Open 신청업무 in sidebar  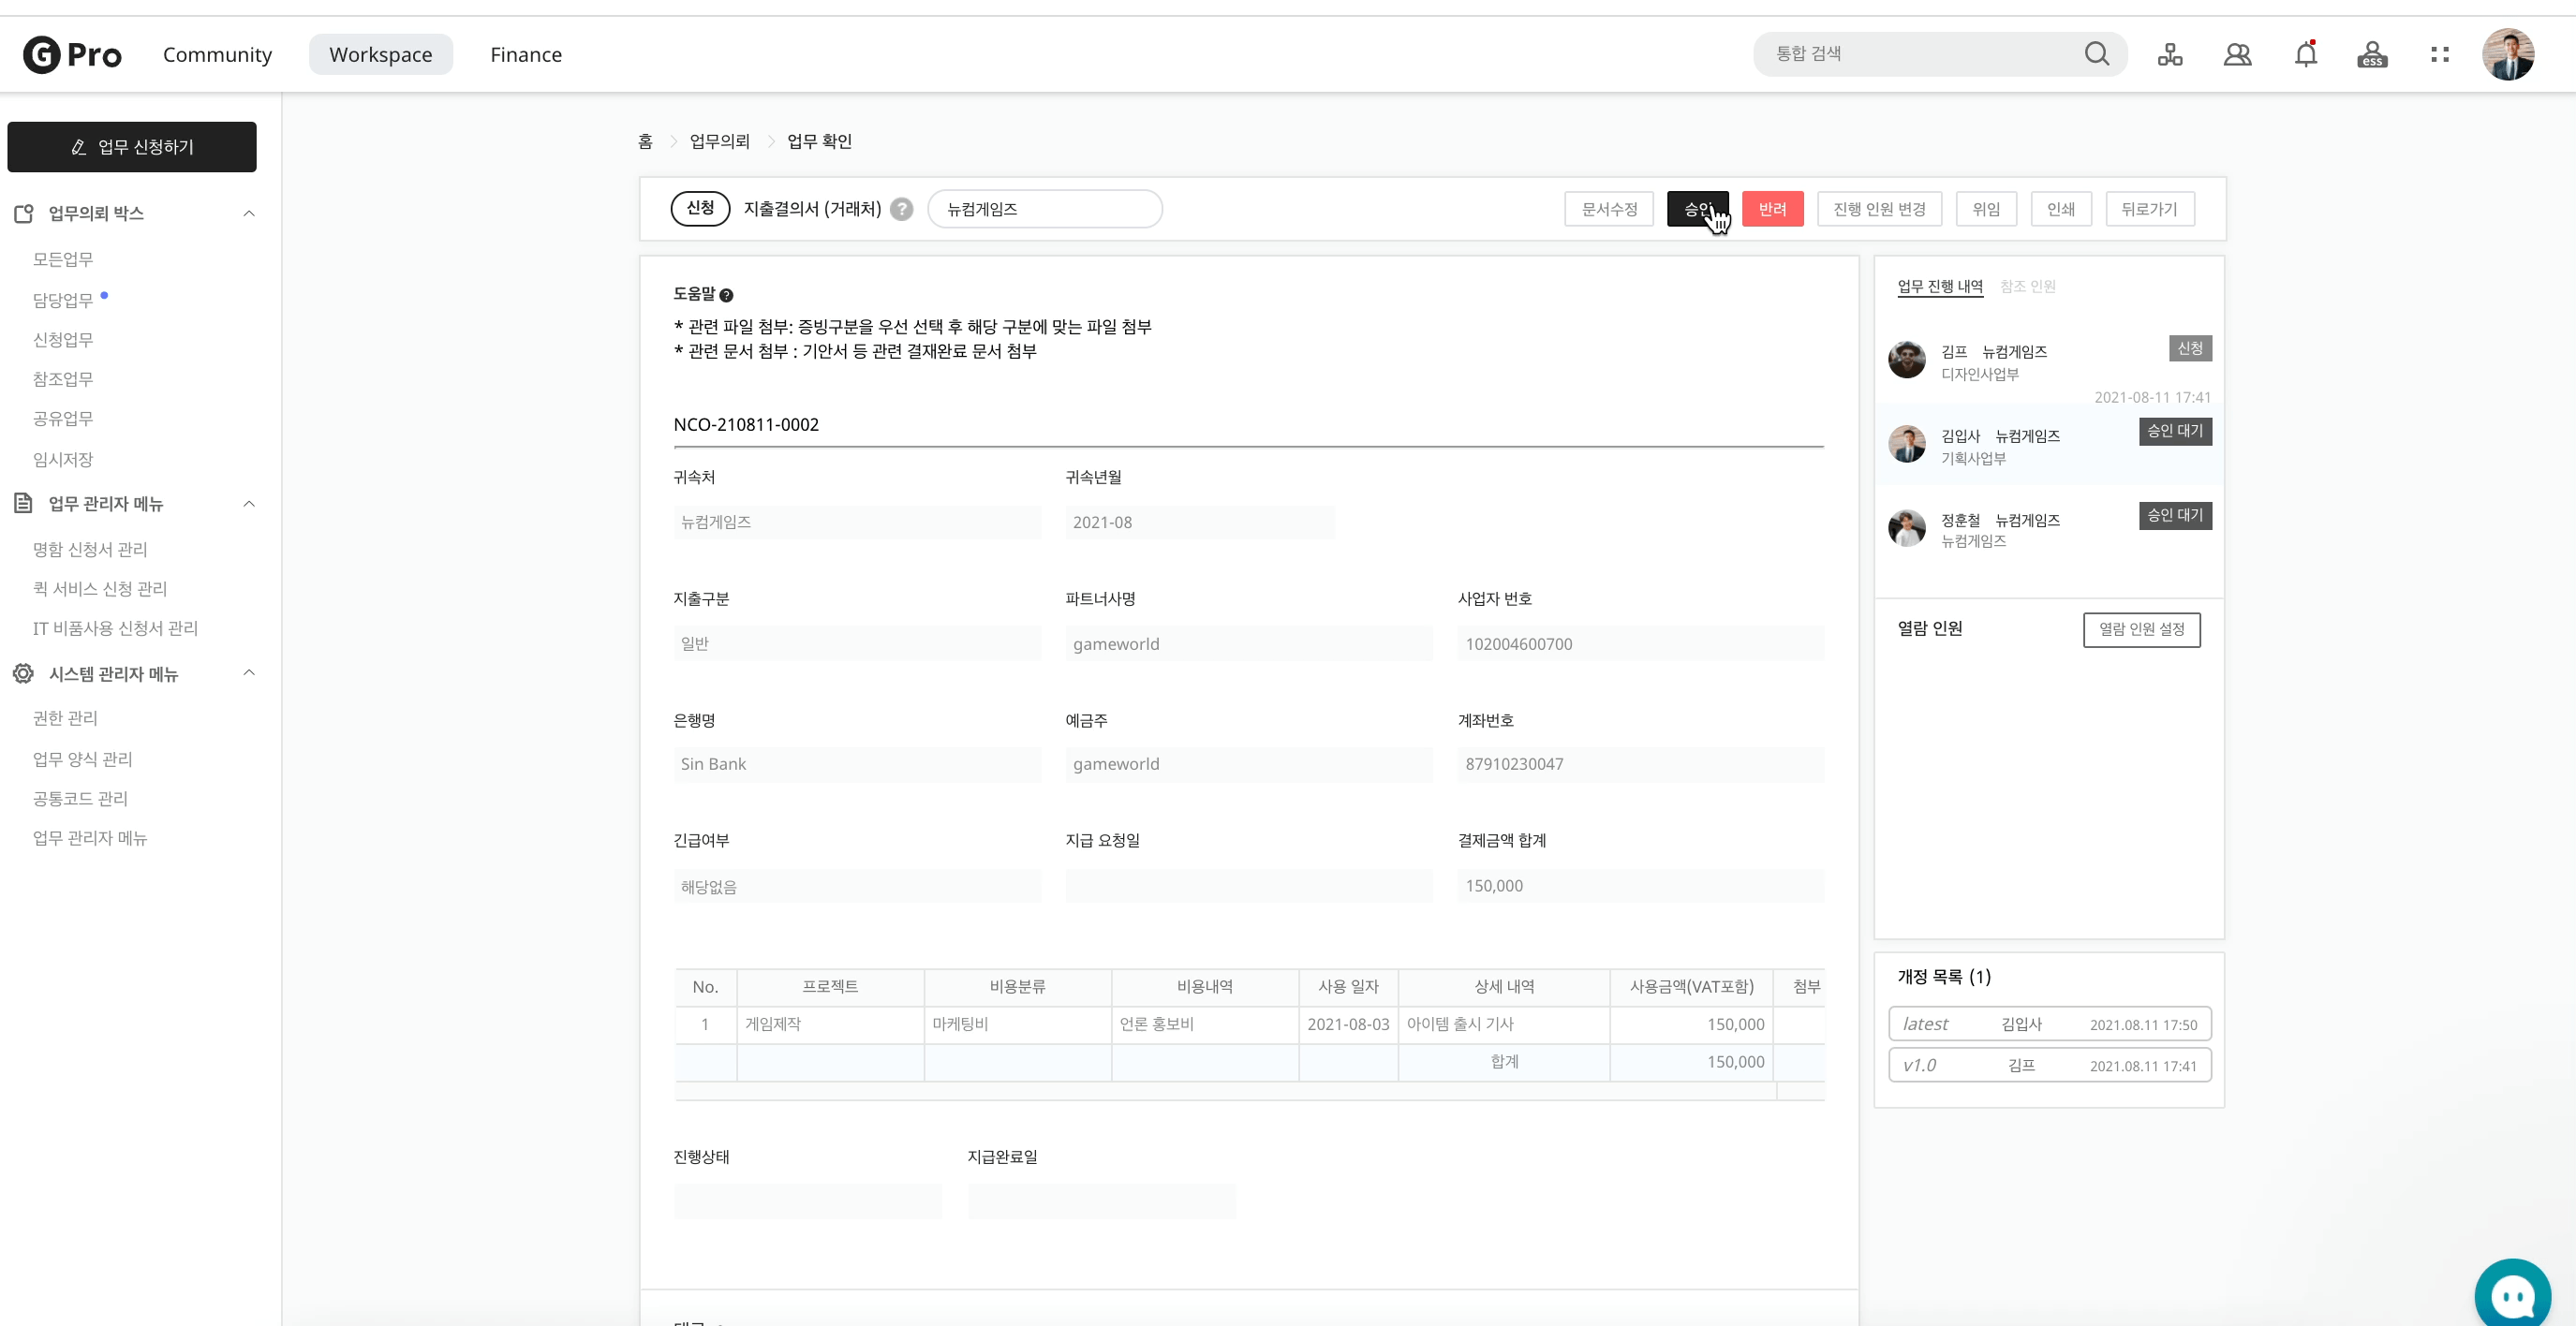[62, 340]
